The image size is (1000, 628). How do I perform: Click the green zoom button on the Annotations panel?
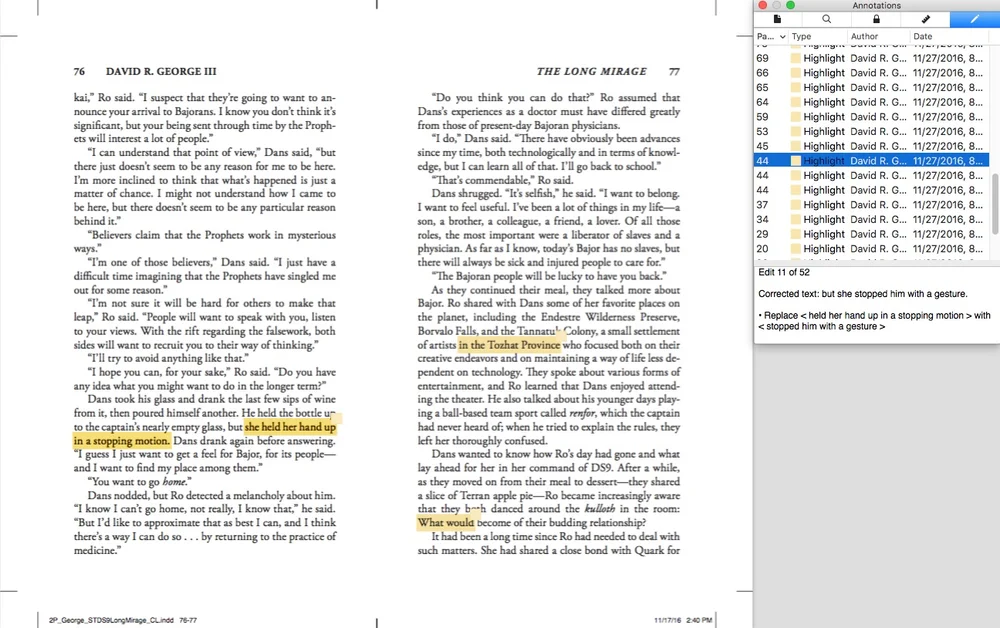pos(790,5)
